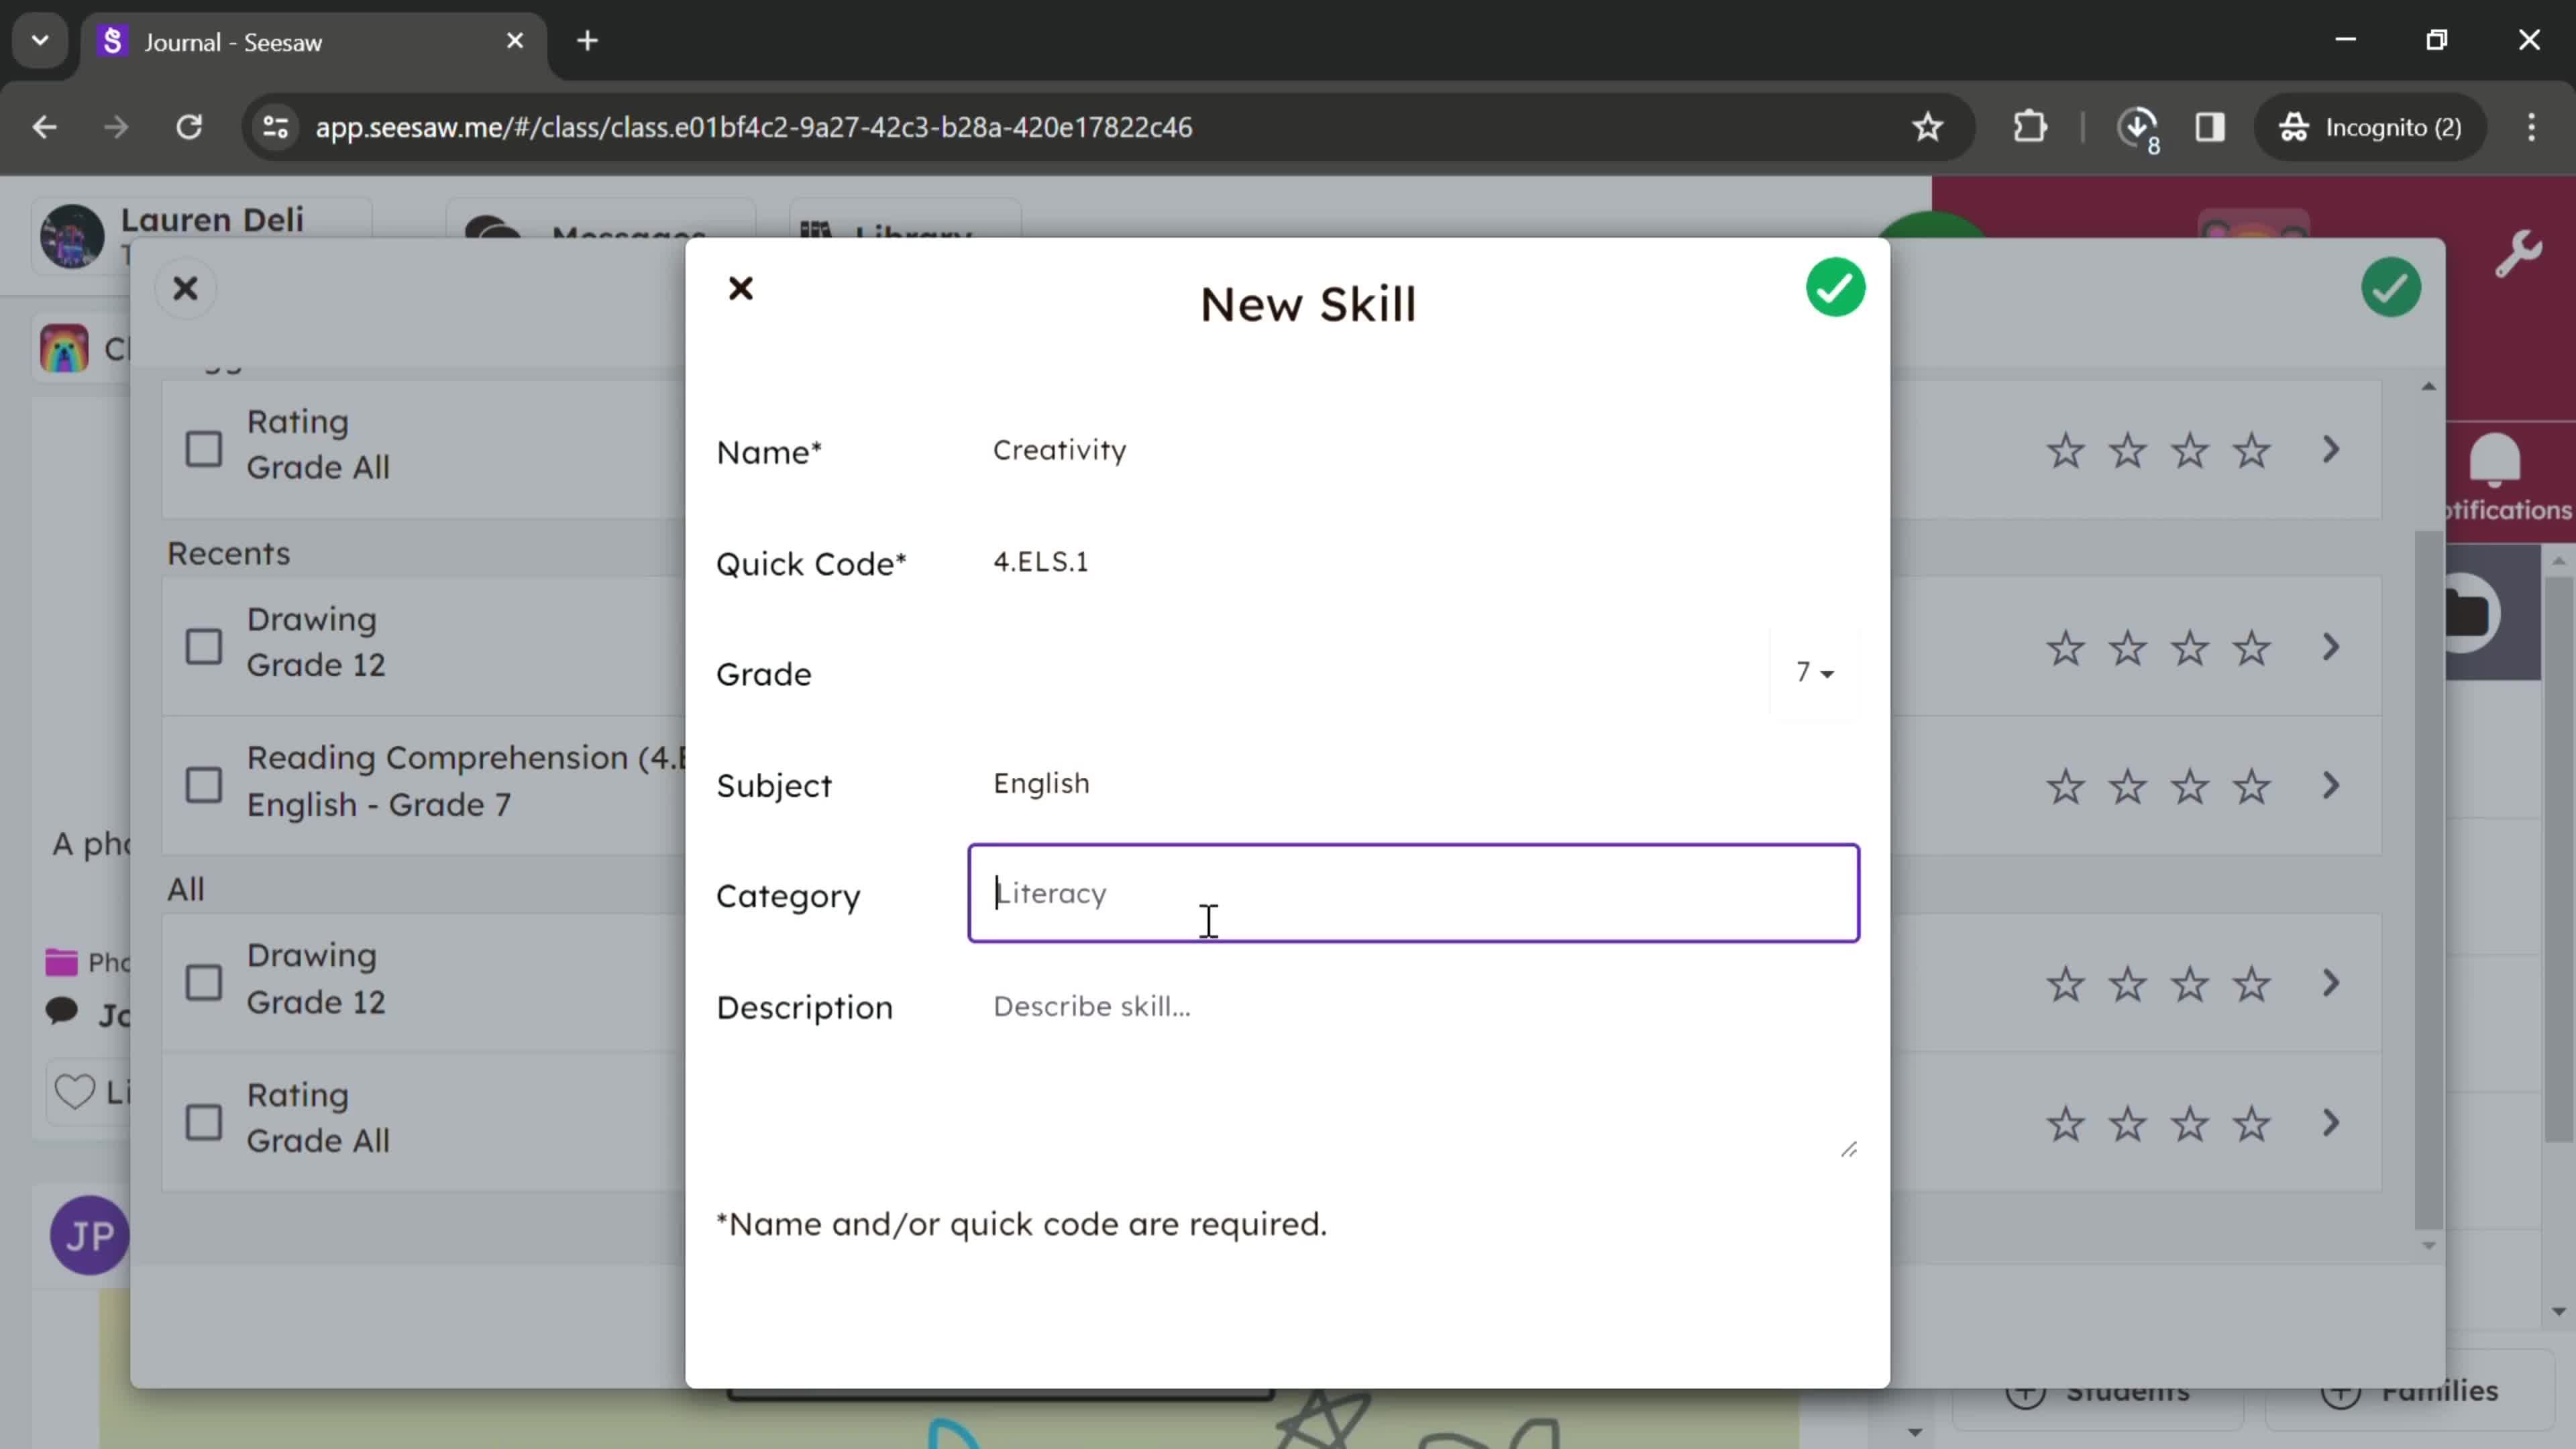Image resolution: width=2576 pixels, height=1449 pixels.
Task: Expand the Drawing Grade 12 recents item
Action: (2341, 646)
